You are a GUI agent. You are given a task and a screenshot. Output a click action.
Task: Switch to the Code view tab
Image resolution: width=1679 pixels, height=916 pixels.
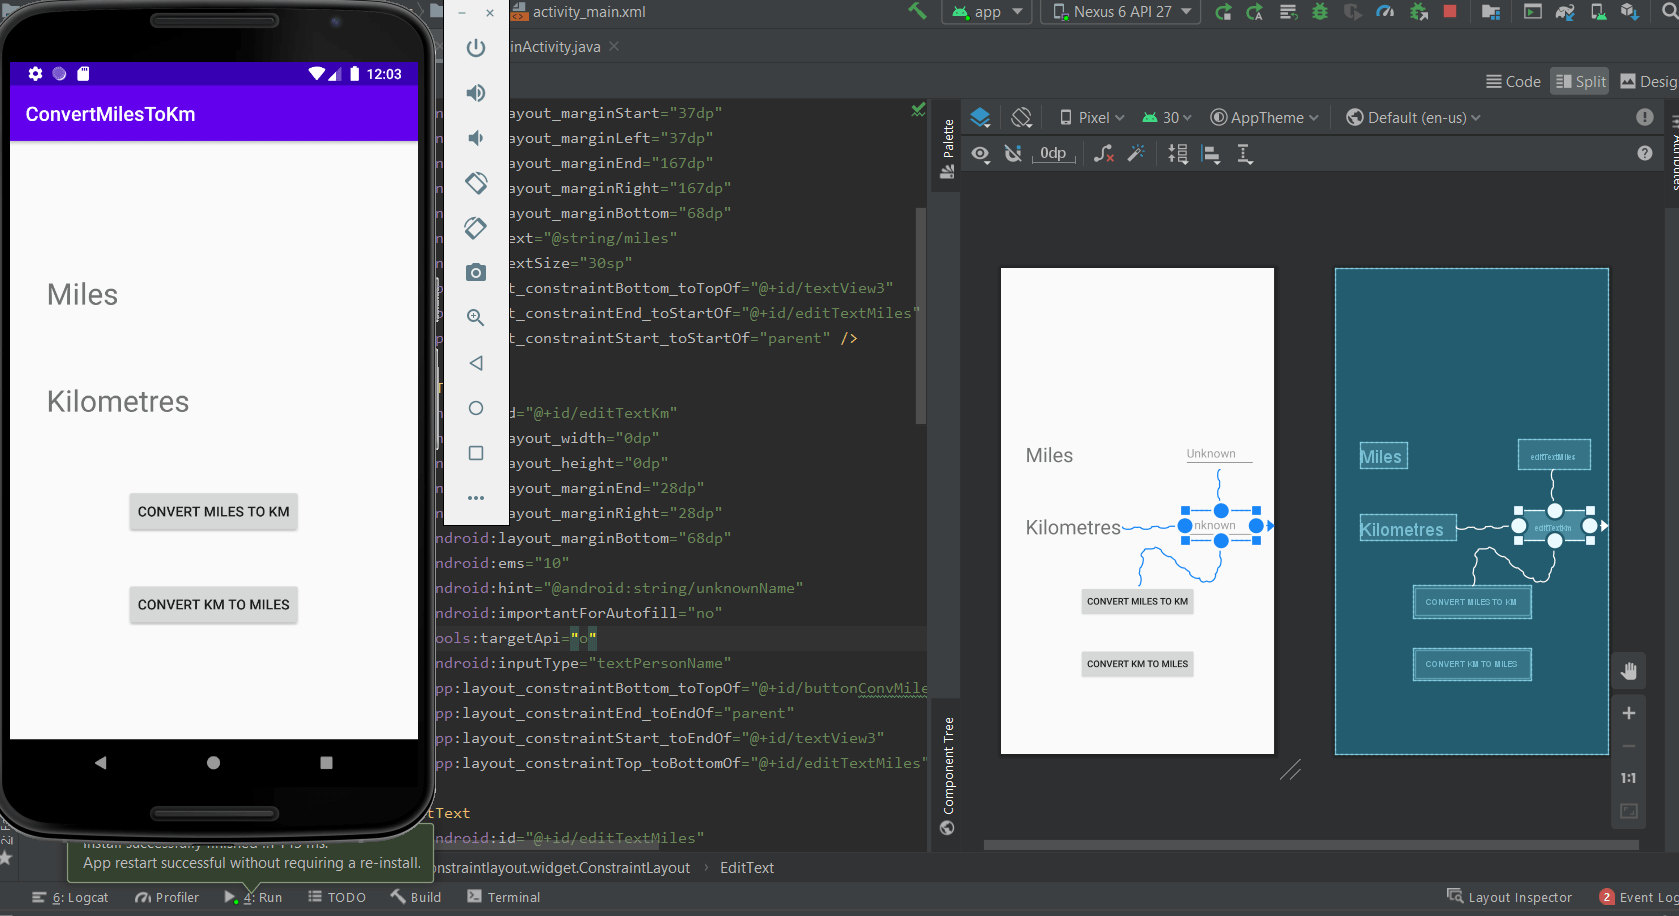pos(1512,81)
